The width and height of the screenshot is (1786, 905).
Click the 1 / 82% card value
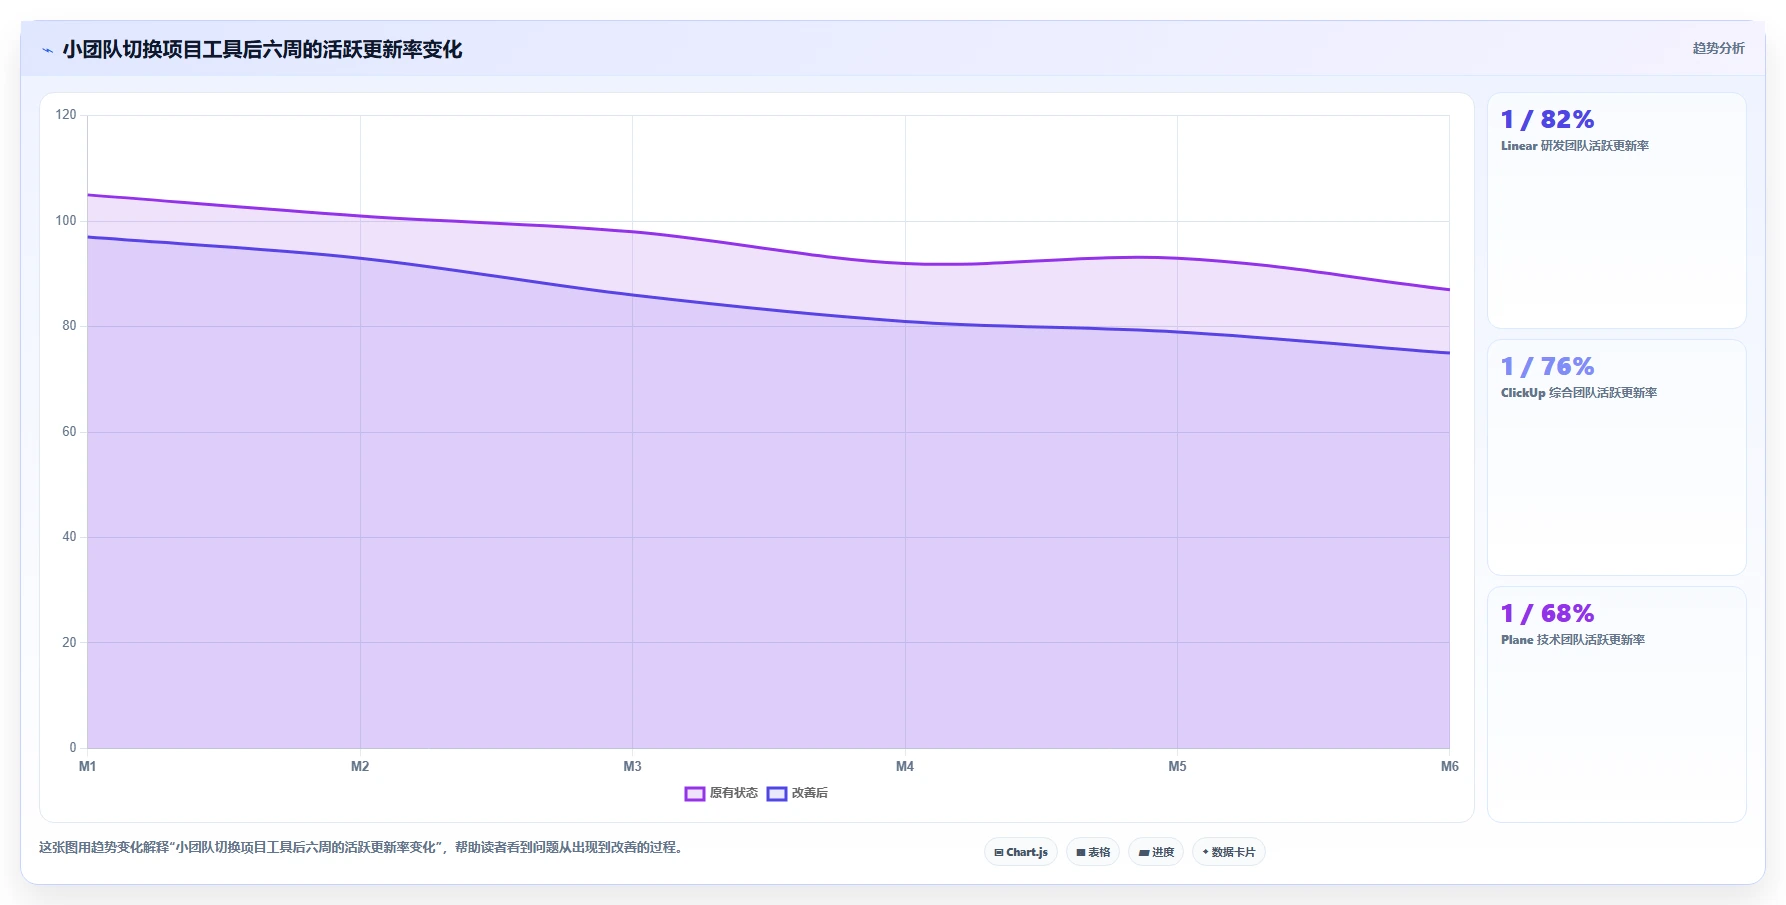tap(1547, 120)
